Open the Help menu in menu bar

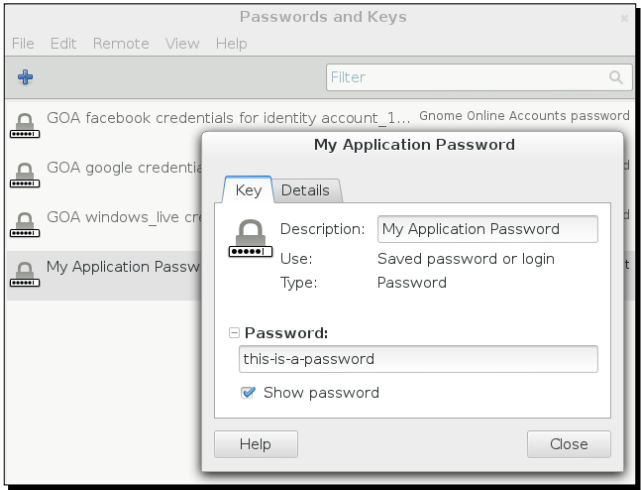coord(231,44)
